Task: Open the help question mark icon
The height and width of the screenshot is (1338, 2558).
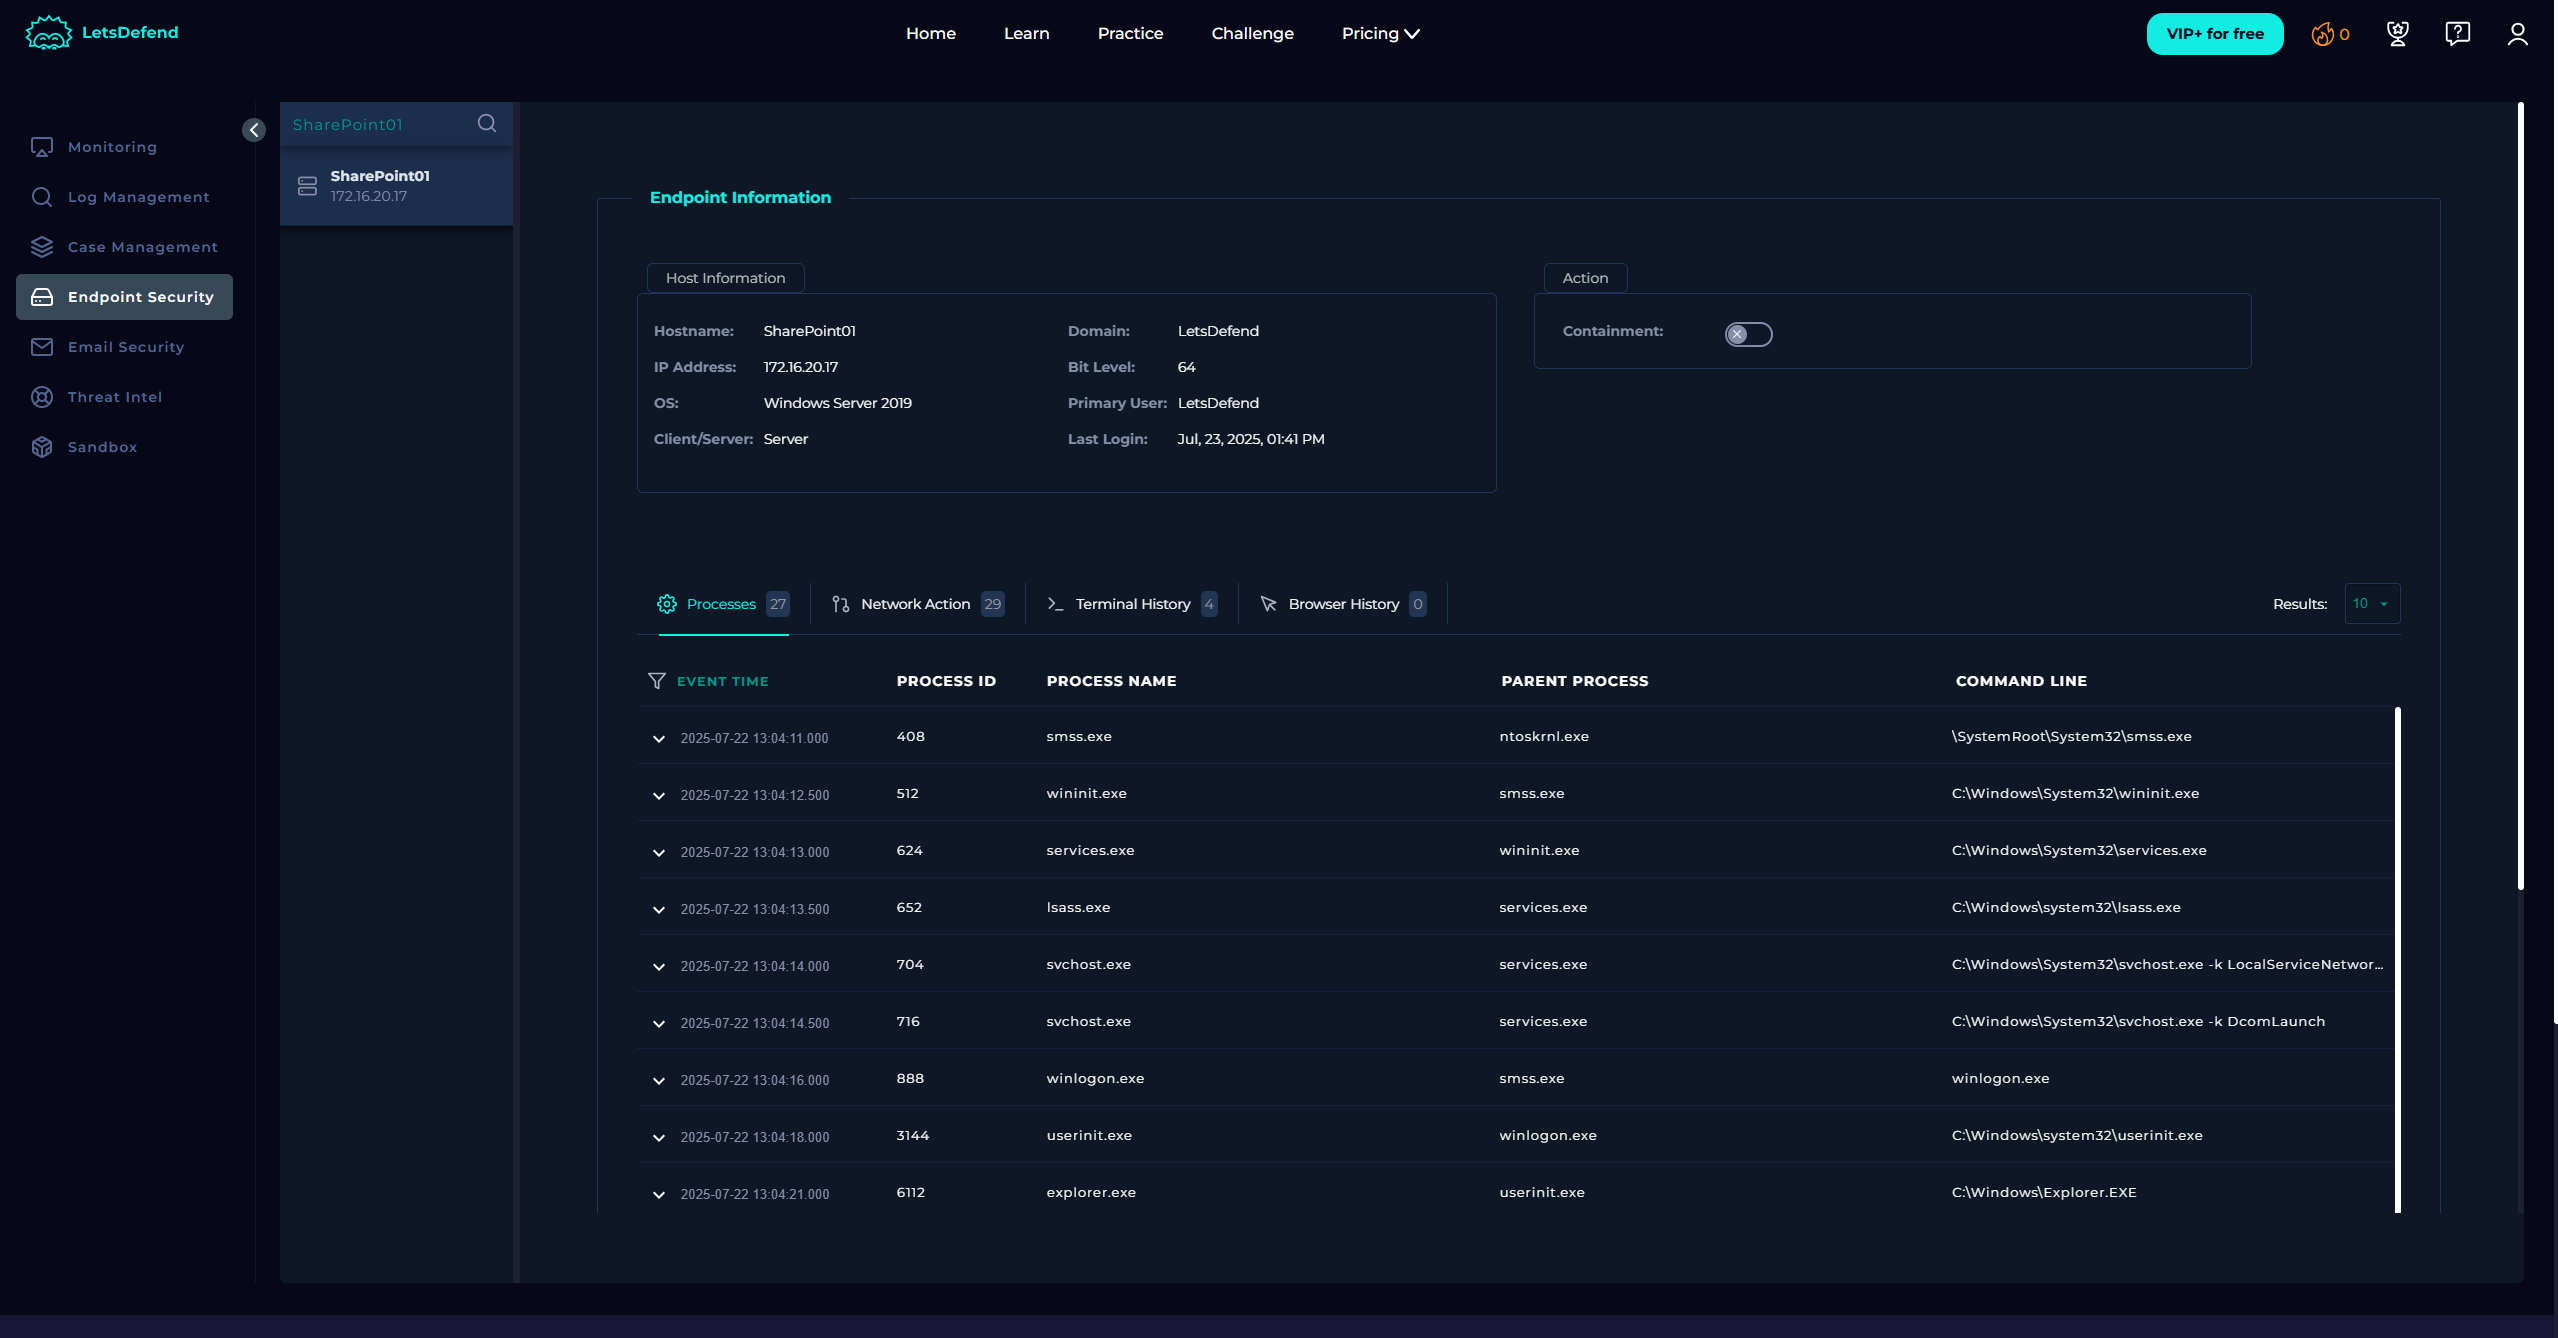Action: [2458, 34]
